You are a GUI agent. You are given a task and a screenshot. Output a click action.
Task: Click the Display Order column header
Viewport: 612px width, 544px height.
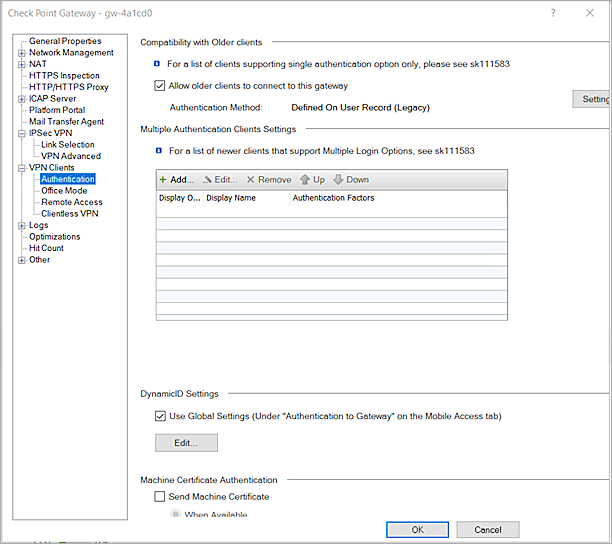pos(180,198)
